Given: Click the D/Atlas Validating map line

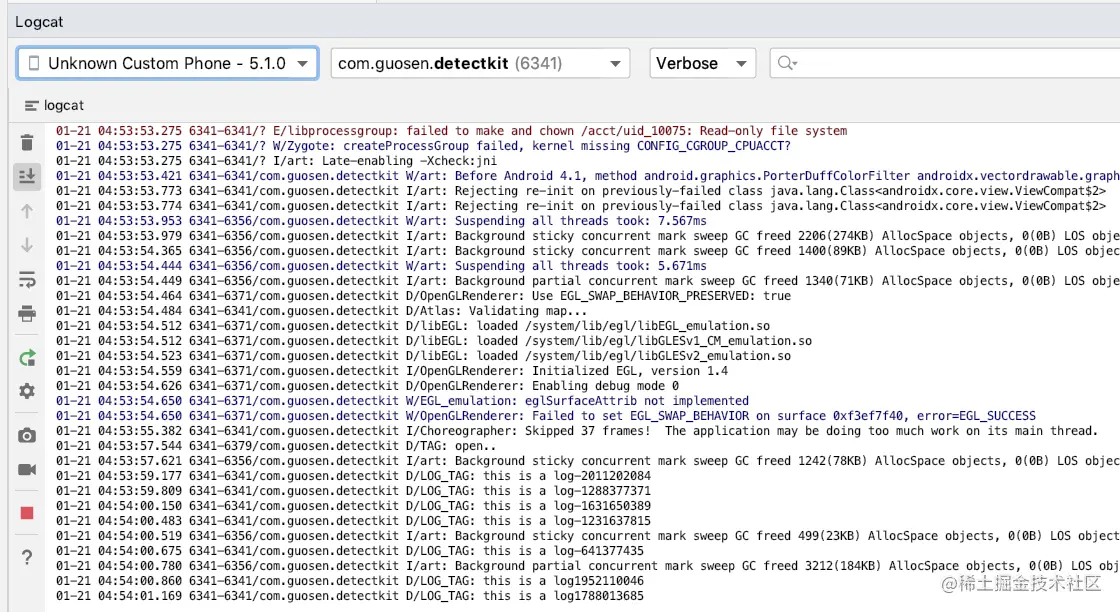Looking at the screenshot, I should click(321, 311).
